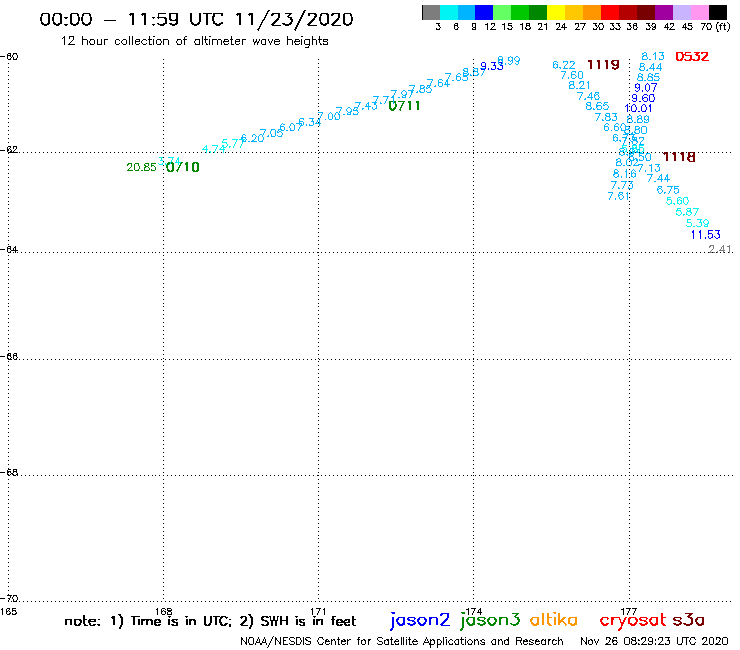This screenshot has height=650, width=740.
Task: Click the 5.87 wave height value
Action: click(x=687, y=212)
